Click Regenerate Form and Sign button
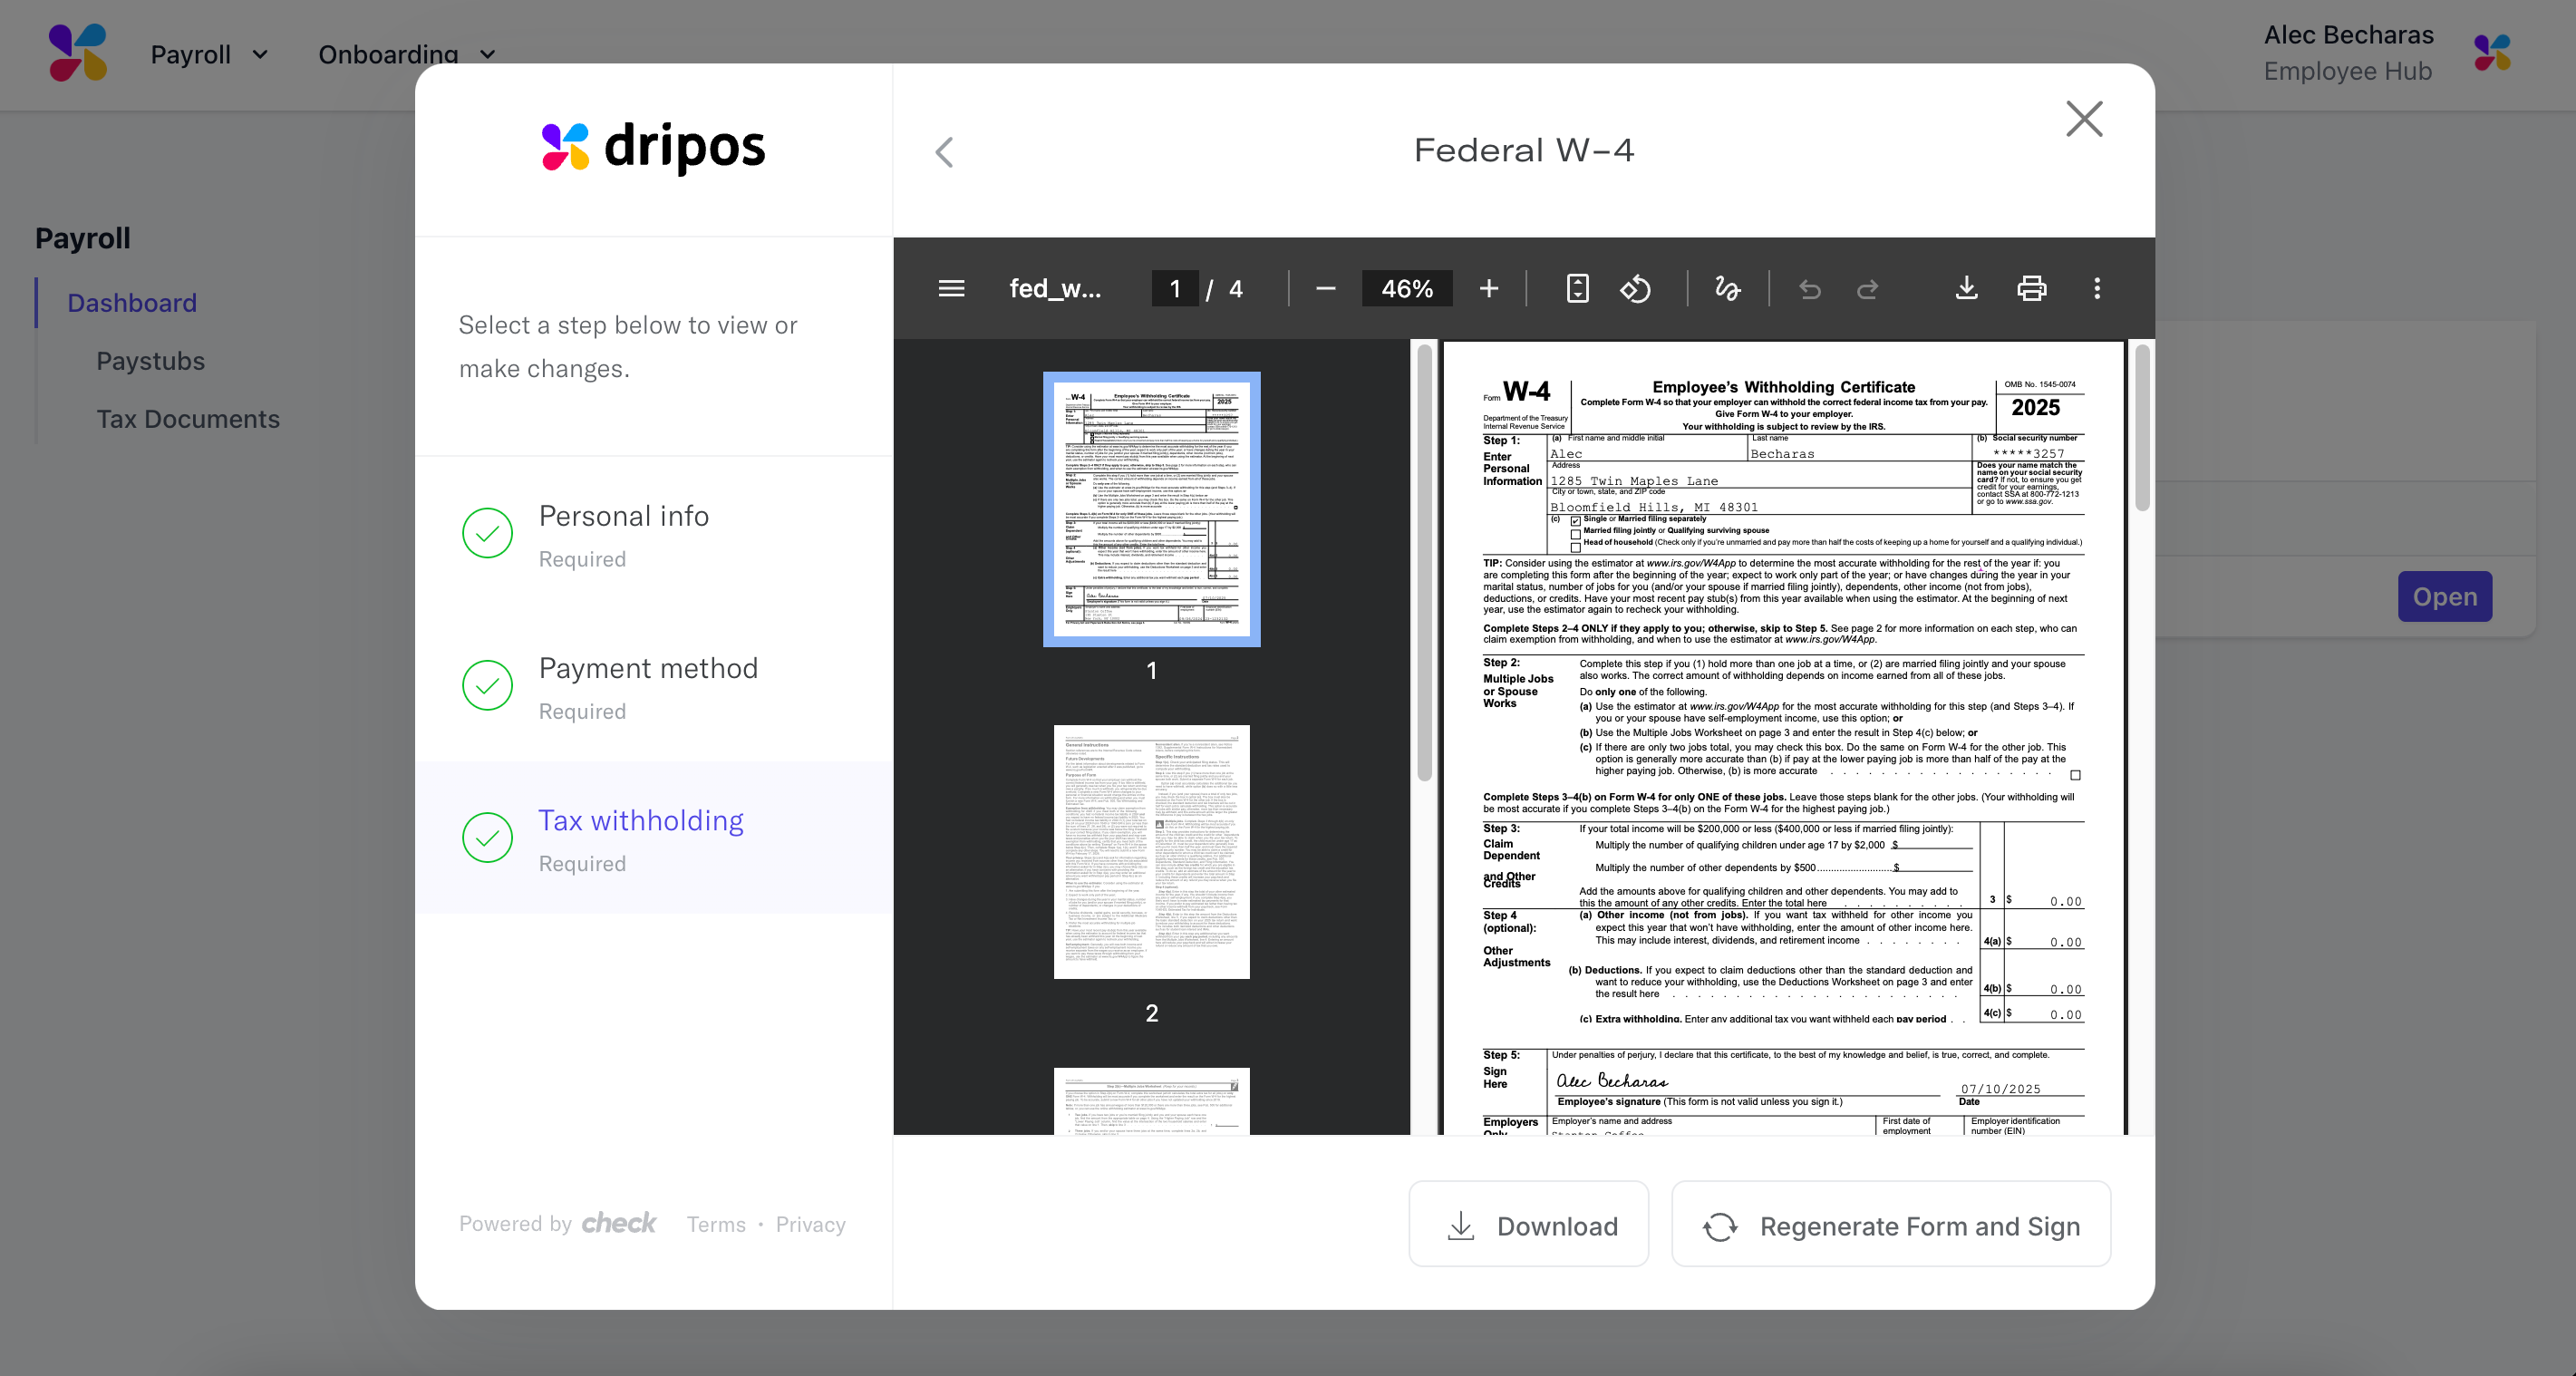Image resolution: width=2576 pixels, height=1376 pixels. 1890,1225
